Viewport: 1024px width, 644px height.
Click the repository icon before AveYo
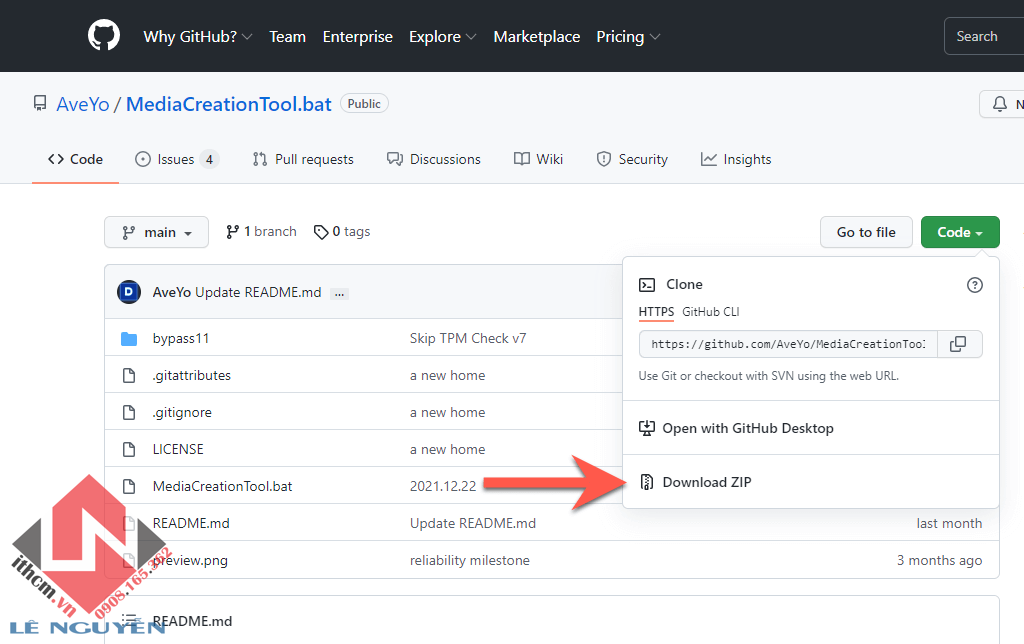coord(40,103)
